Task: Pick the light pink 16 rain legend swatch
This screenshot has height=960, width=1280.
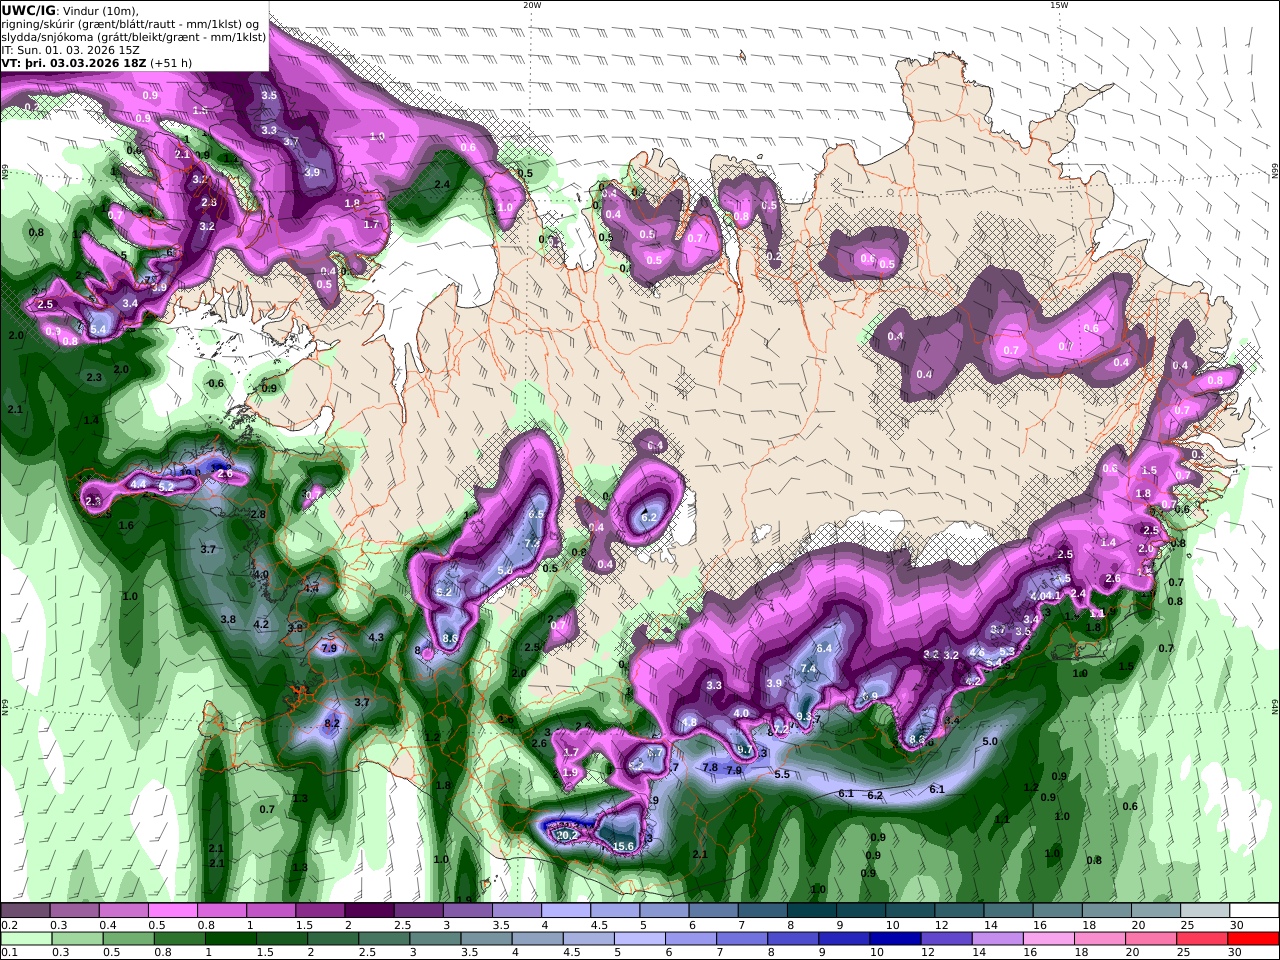Action: click(x=1050, y=939)
